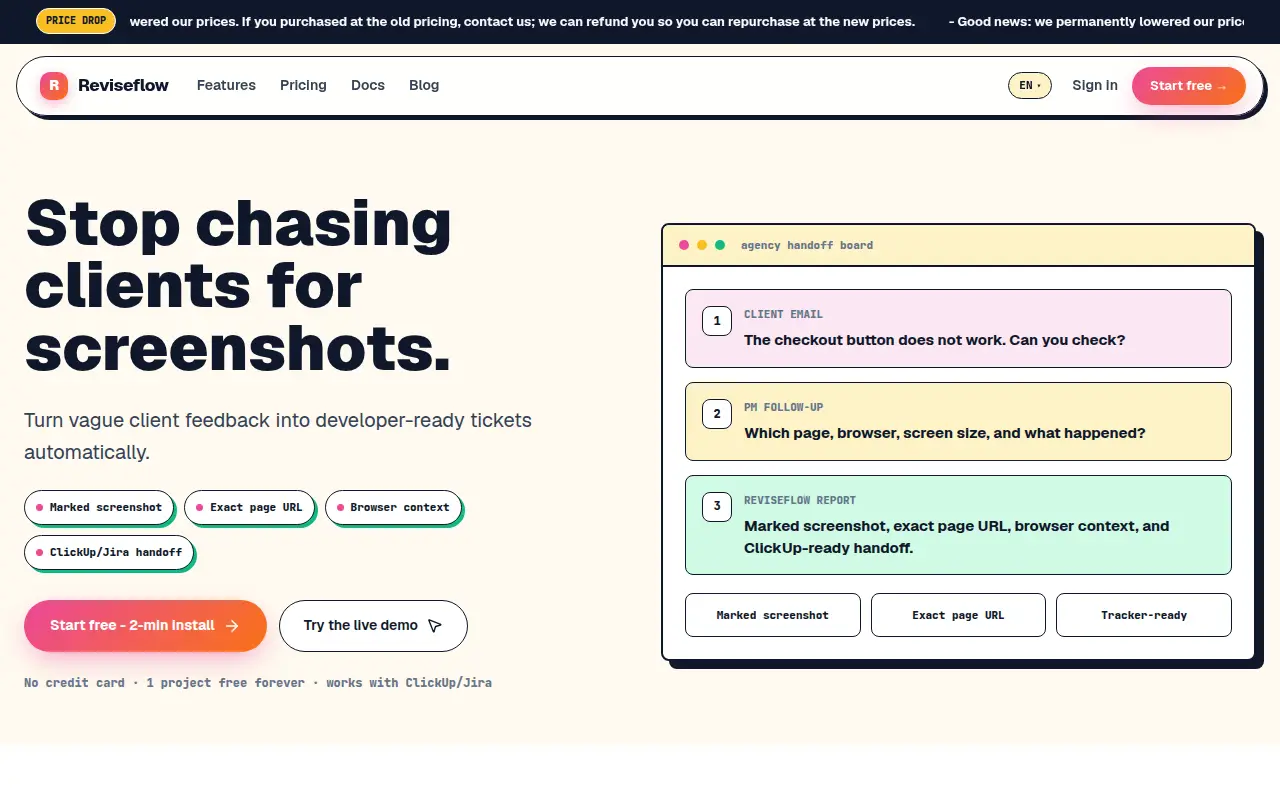Visit the Blog from the navbar
The width and height of the screenshot is (1280, 800).
point(424,86)
